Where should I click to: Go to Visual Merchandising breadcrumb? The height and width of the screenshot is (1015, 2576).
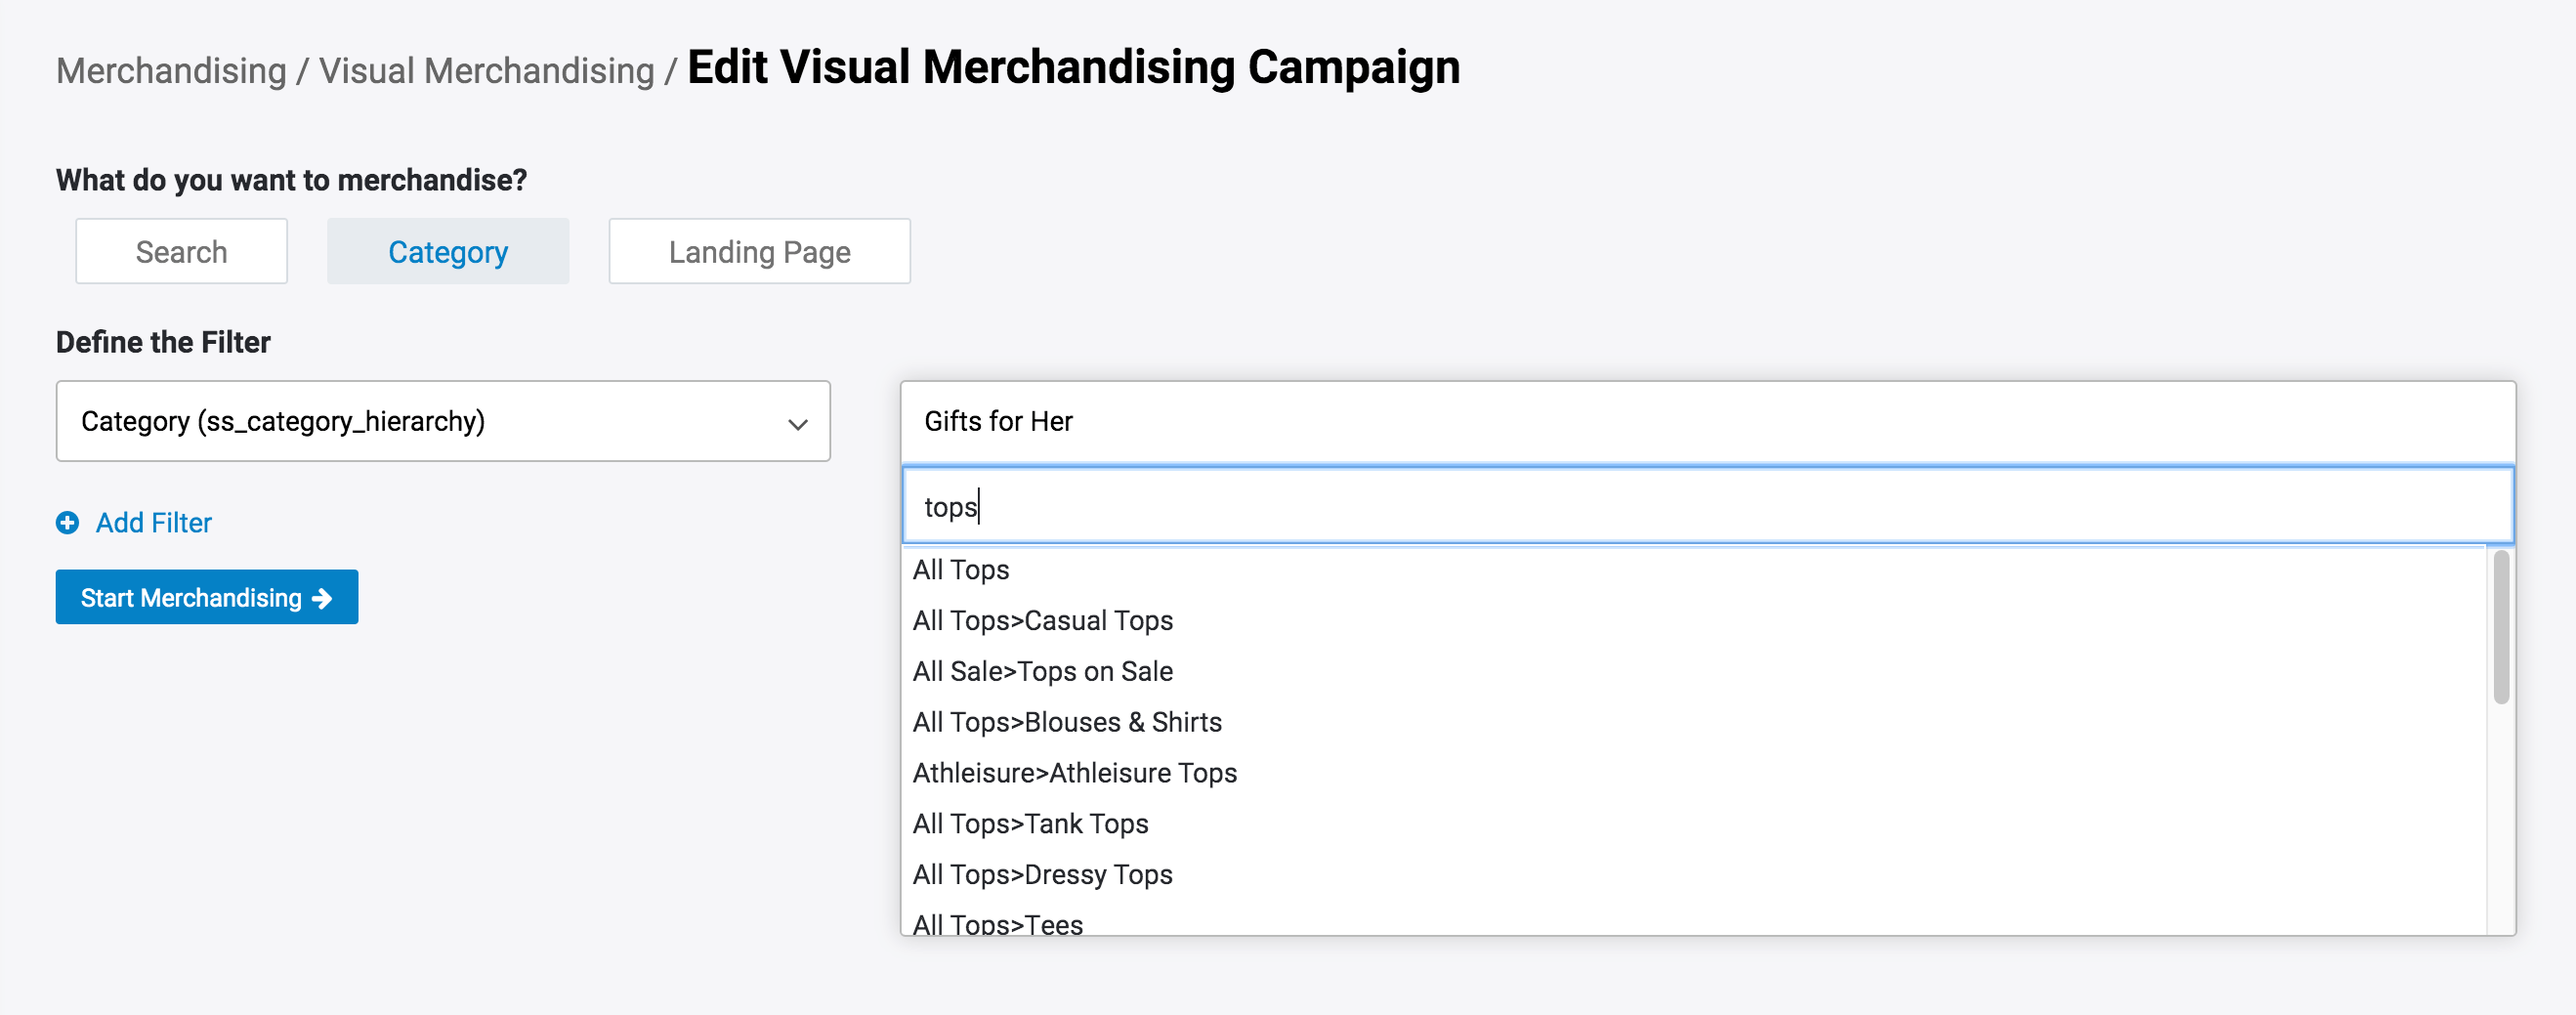pyautogui.click(x=486, y=71)
